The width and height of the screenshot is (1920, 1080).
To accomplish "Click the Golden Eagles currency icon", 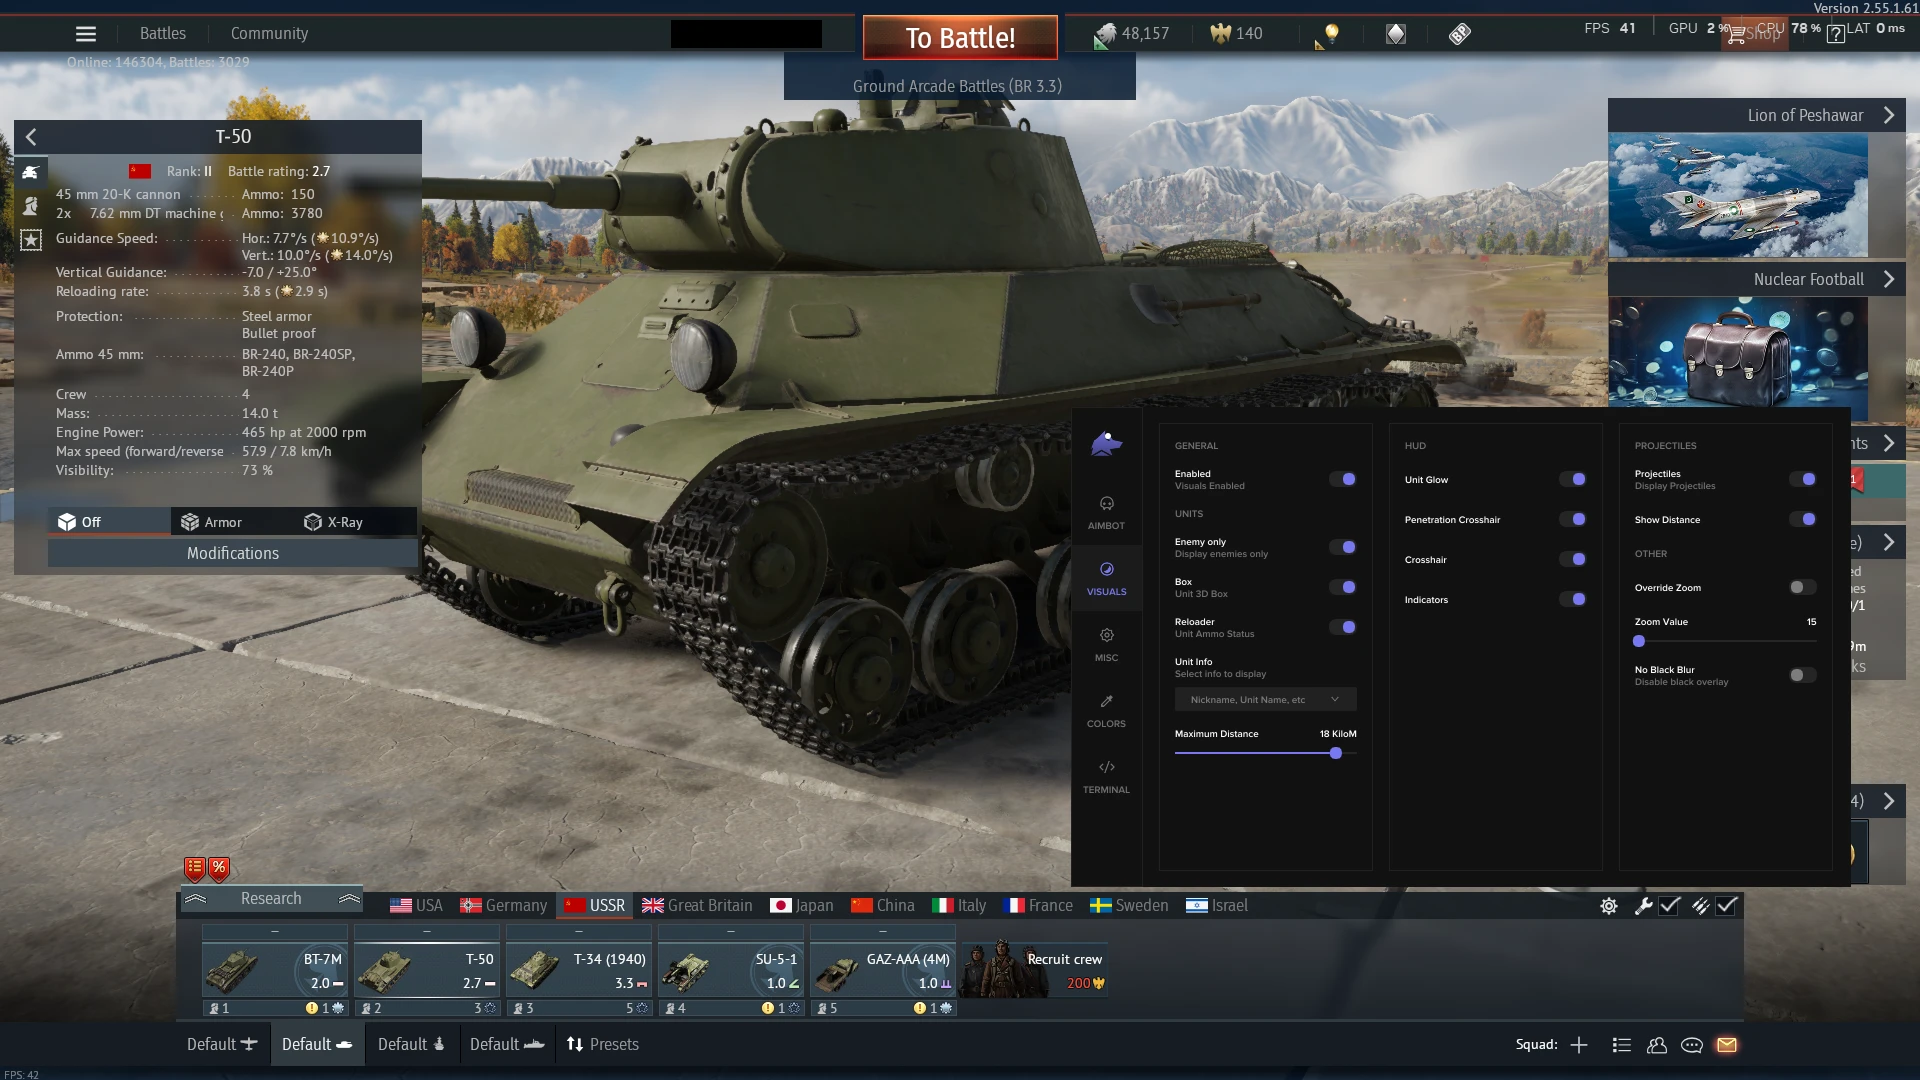I will (1220, 34).
